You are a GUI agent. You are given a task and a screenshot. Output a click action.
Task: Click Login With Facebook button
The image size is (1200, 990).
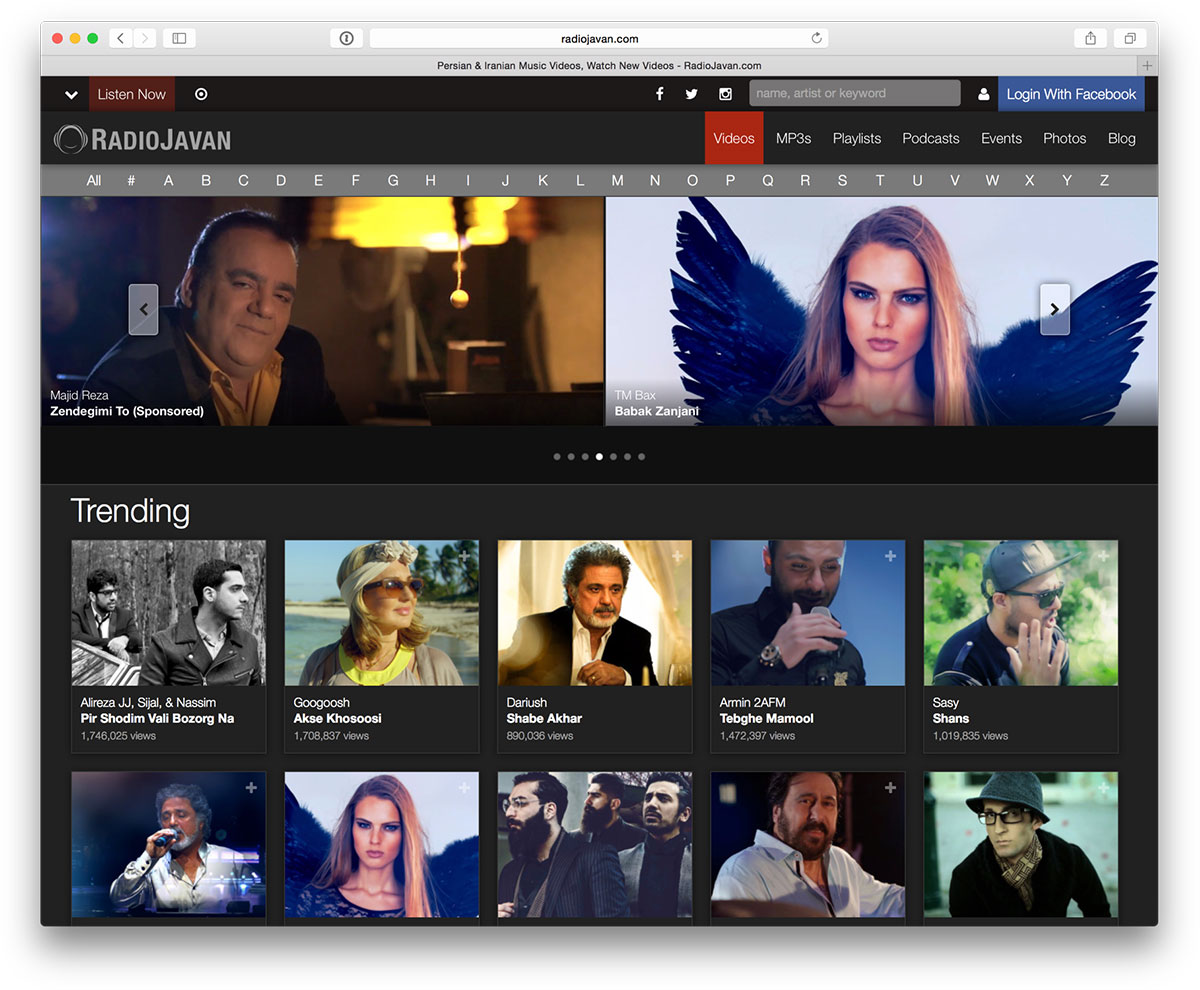coord(1071,94)
